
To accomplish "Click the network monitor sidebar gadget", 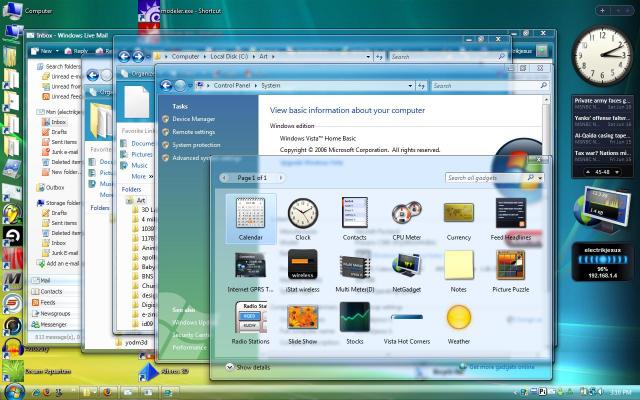I will click(603, 209).
